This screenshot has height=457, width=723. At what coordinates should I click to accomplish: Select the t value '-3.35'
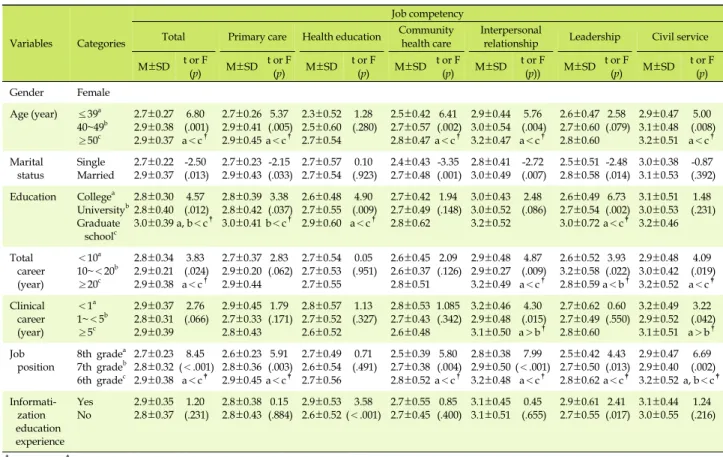[449, 162]
